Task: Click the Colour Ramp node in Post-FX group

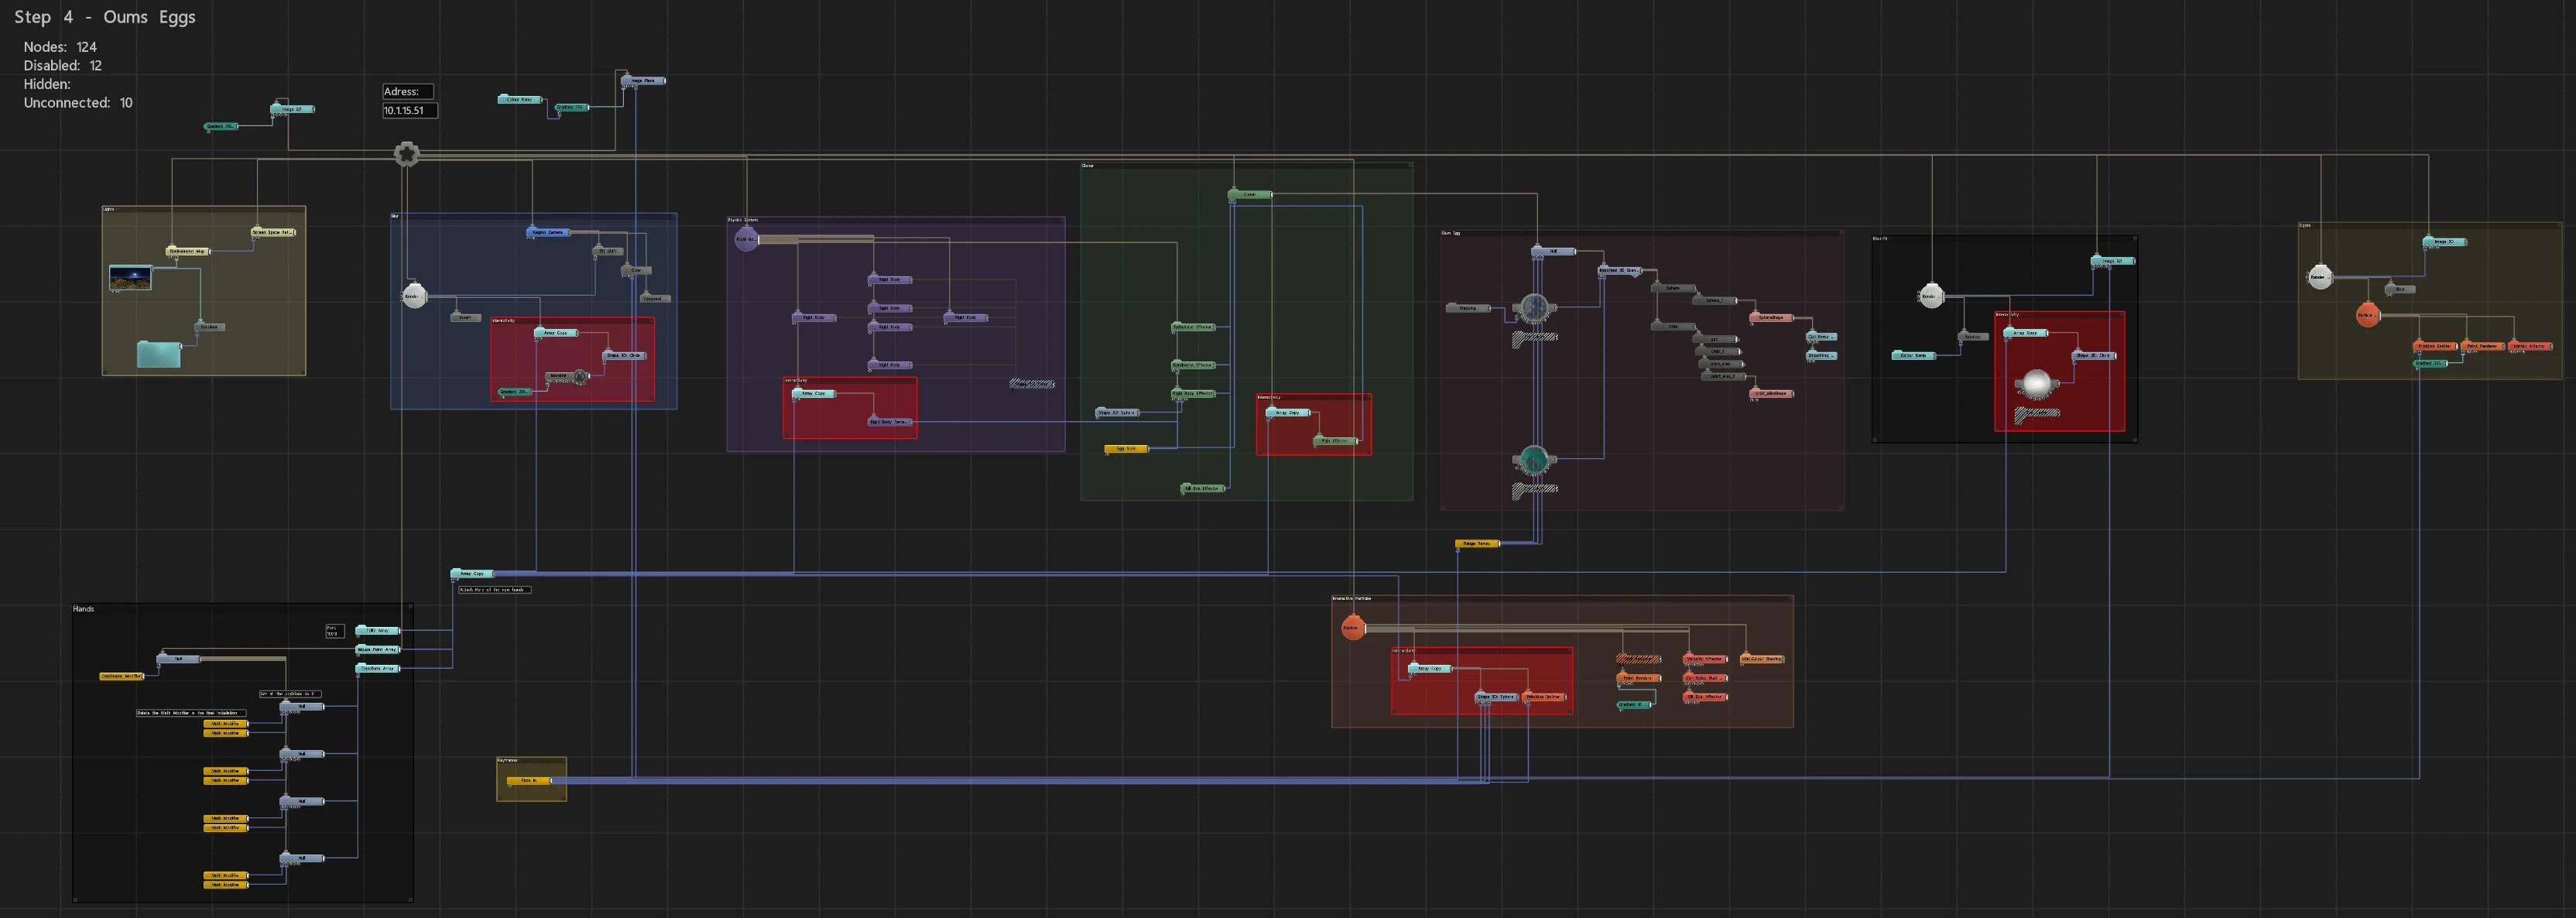Action: click(1913, 355)
